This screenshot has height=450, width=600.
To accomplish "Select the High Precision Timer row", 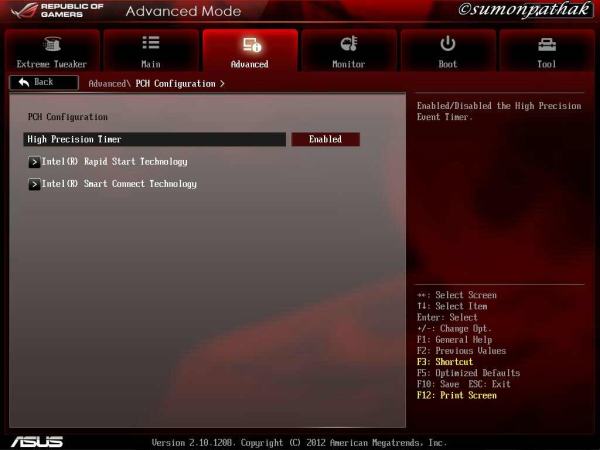I will pyautogui.click(x=155, y=139).
